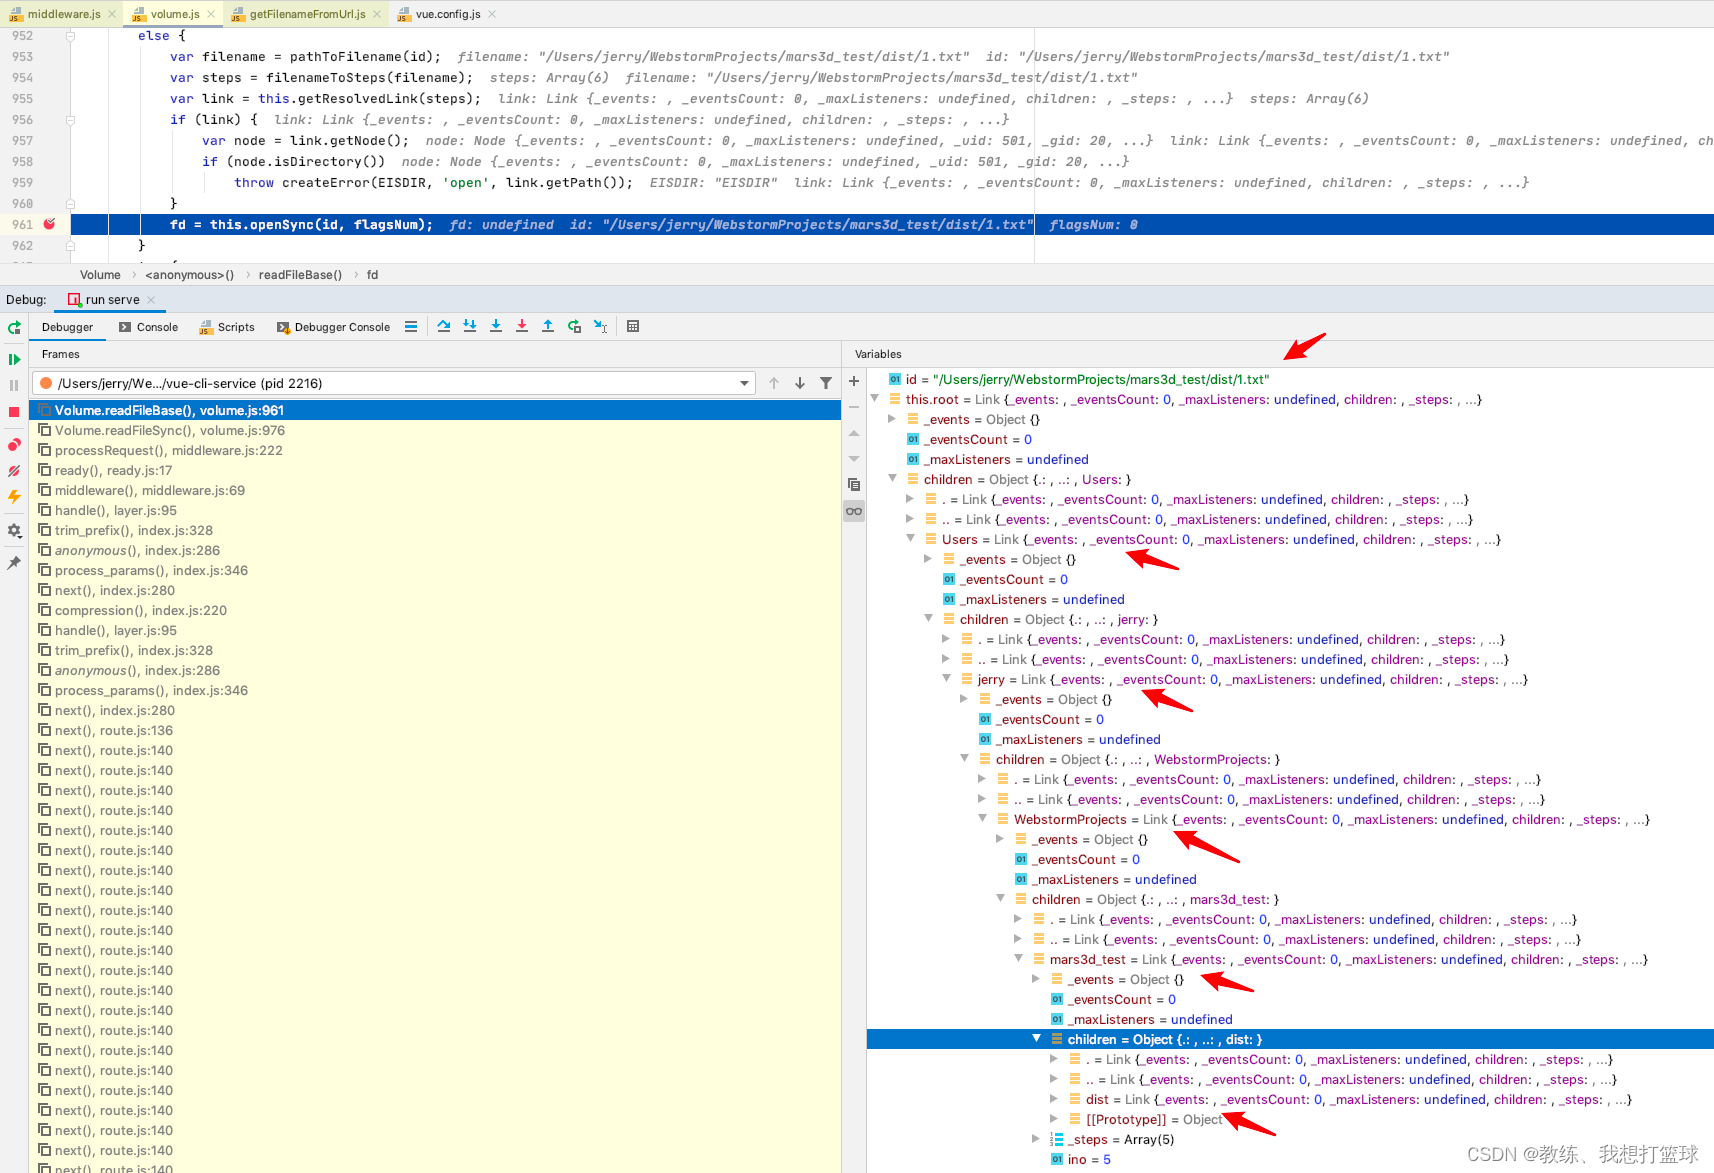Select the compression() index.js:220 frame
This screenshot has width=1714, height=1173.
click(435, 610)
